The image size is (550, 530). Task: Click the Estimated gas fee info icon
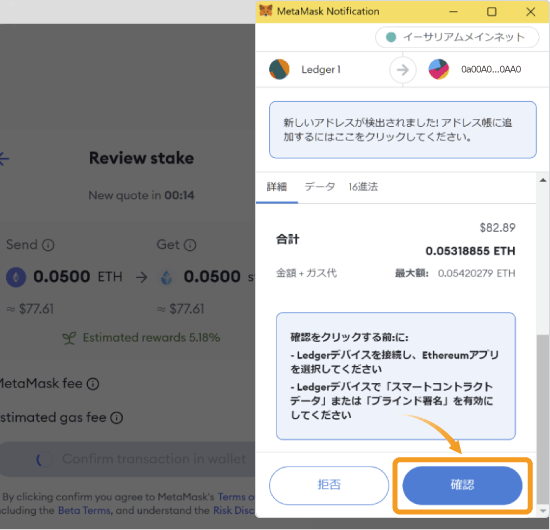116,418
